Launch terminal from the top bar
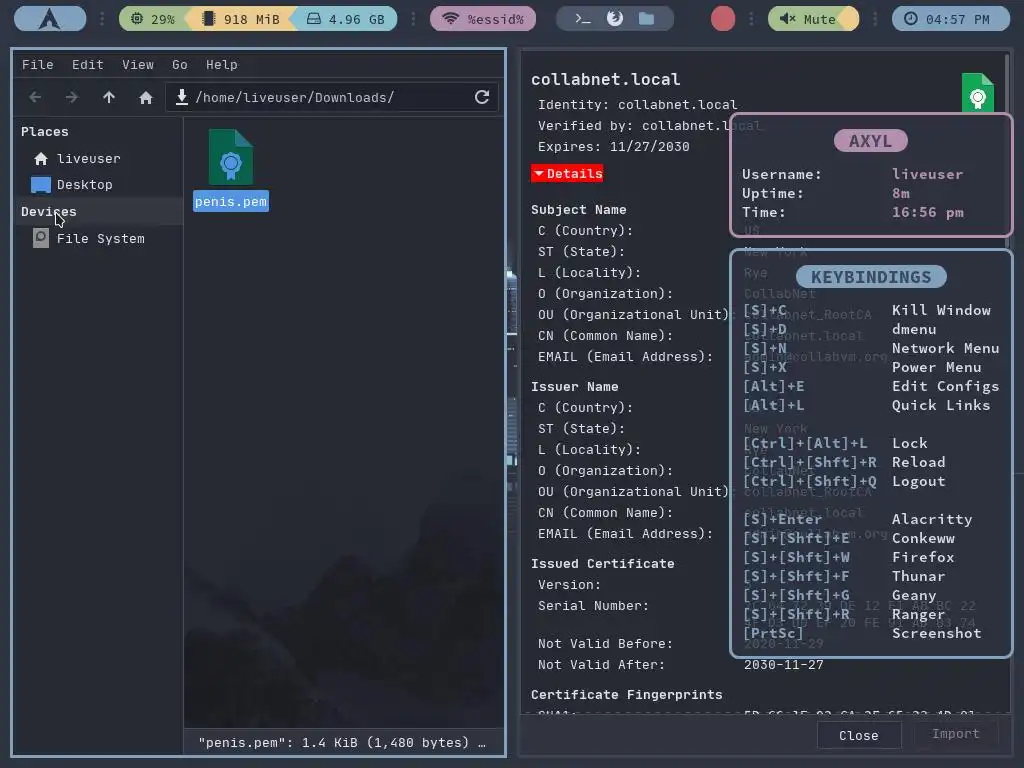The height and width of the screenshot is (768, 1024). [x=583, y=19]
